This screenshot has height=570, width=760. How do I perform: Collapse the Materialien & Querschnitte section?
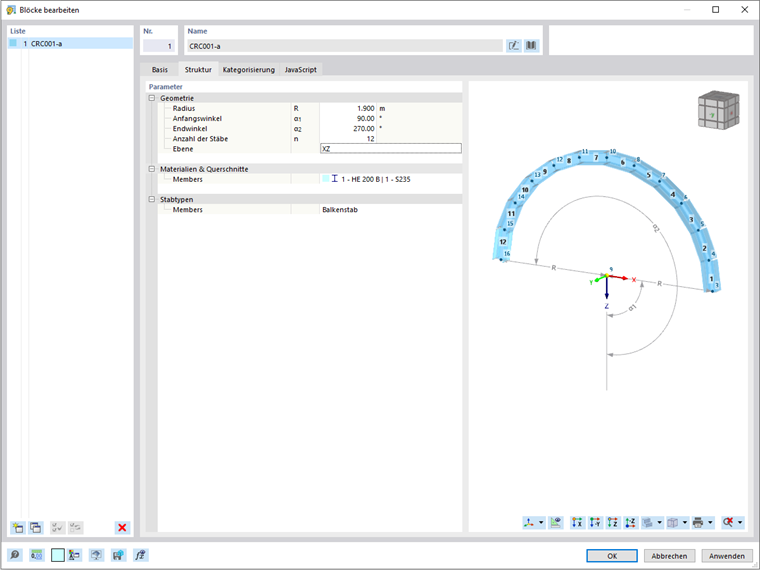152,169
